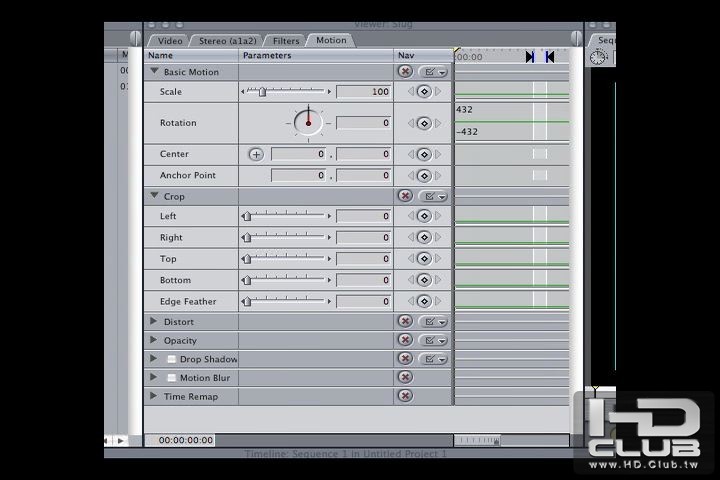Image resolution: width=720 pixels, height=480 pixels.
Task: Open Distort keyframe options dropdown
Action: point(433,322)
